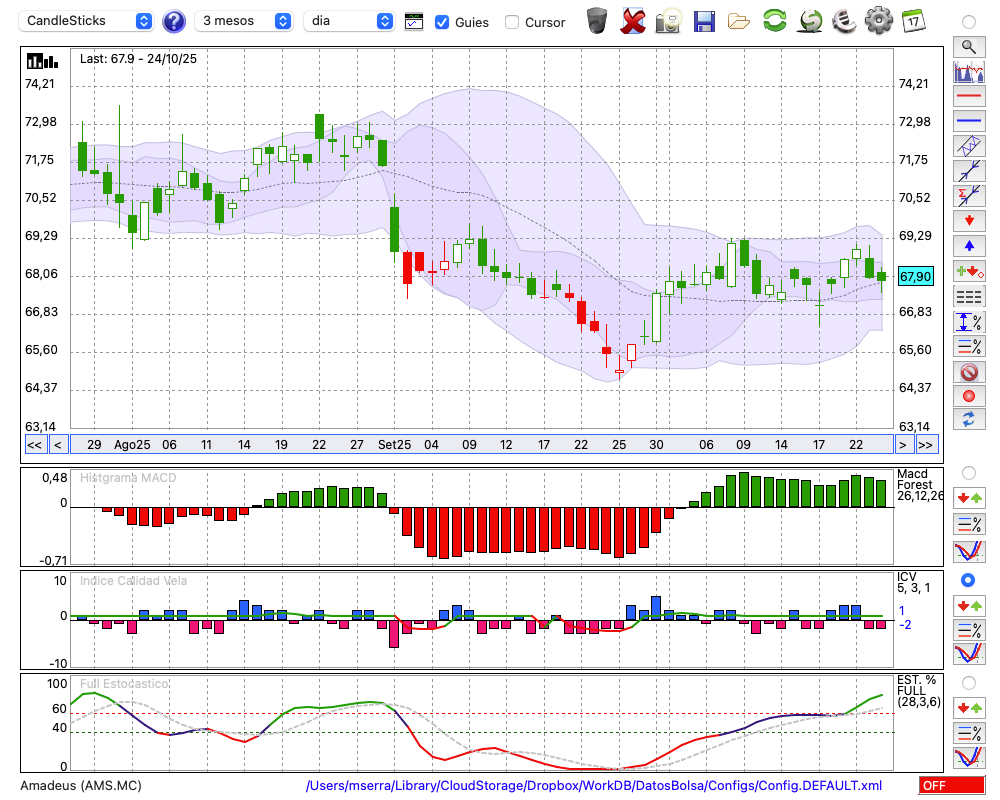Screen dimensions: 1000x800
Task: Click the red prohibition sign icon
Action: 969,372
